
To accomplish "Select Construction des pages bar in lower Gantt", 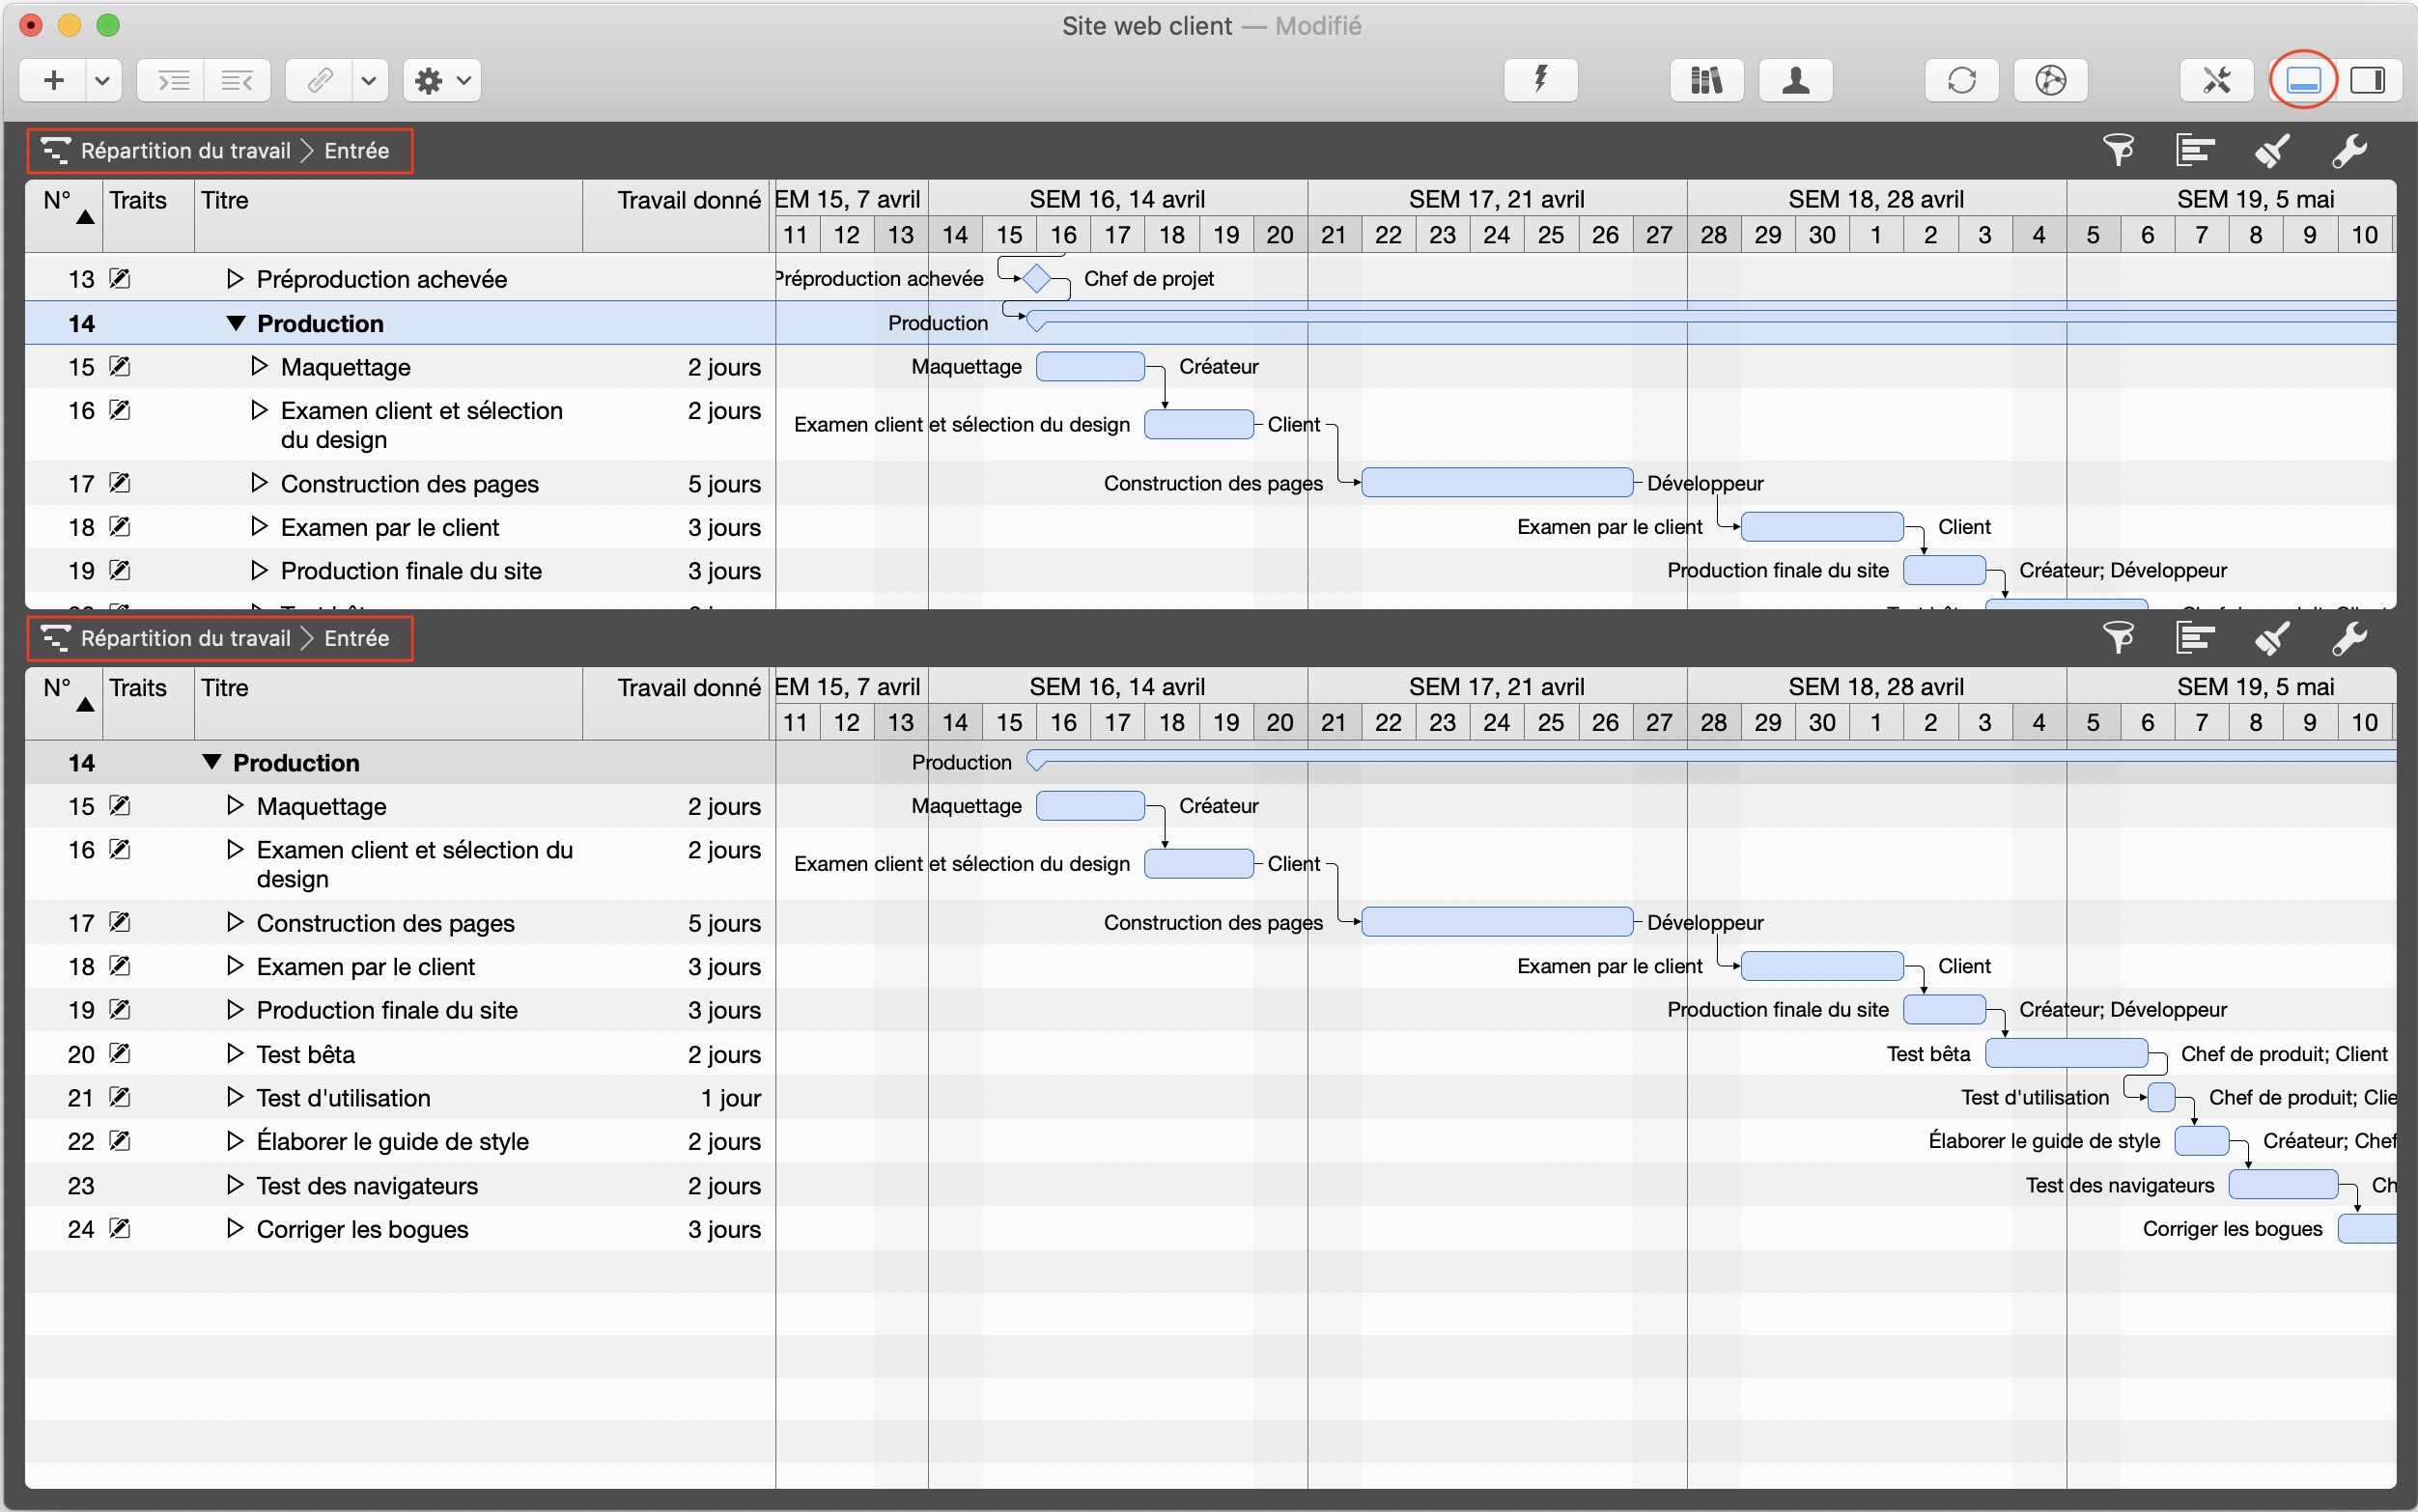I will 1496,921.
